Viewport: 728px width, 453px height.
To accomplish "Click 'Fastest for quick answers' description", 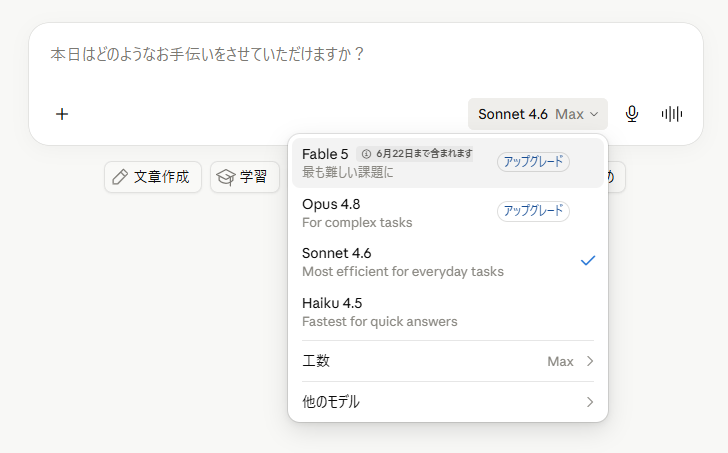I will [x=379, y=322].
